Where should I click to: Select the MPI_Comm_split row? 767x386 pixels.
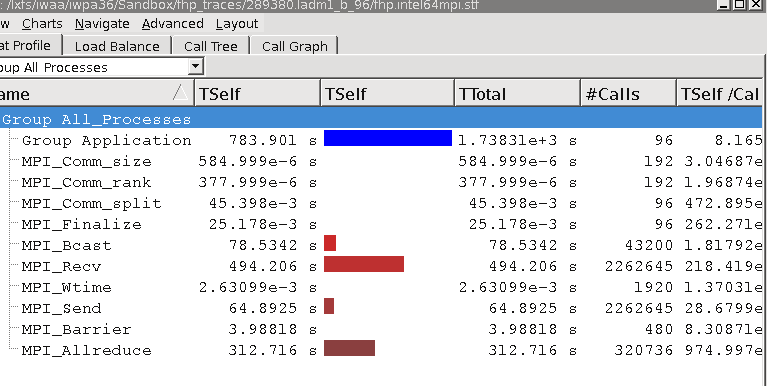381,203
